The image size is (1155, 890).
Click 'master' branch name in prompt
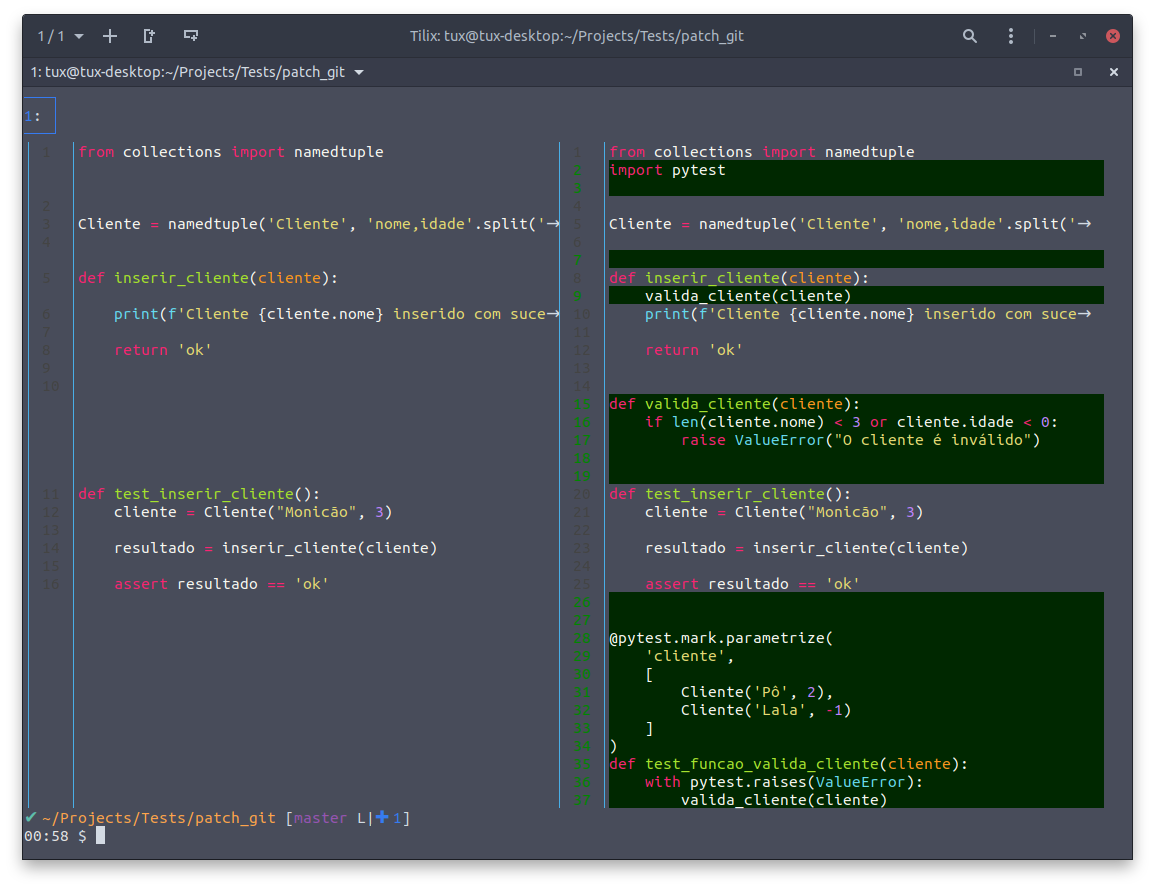point(320,818)
